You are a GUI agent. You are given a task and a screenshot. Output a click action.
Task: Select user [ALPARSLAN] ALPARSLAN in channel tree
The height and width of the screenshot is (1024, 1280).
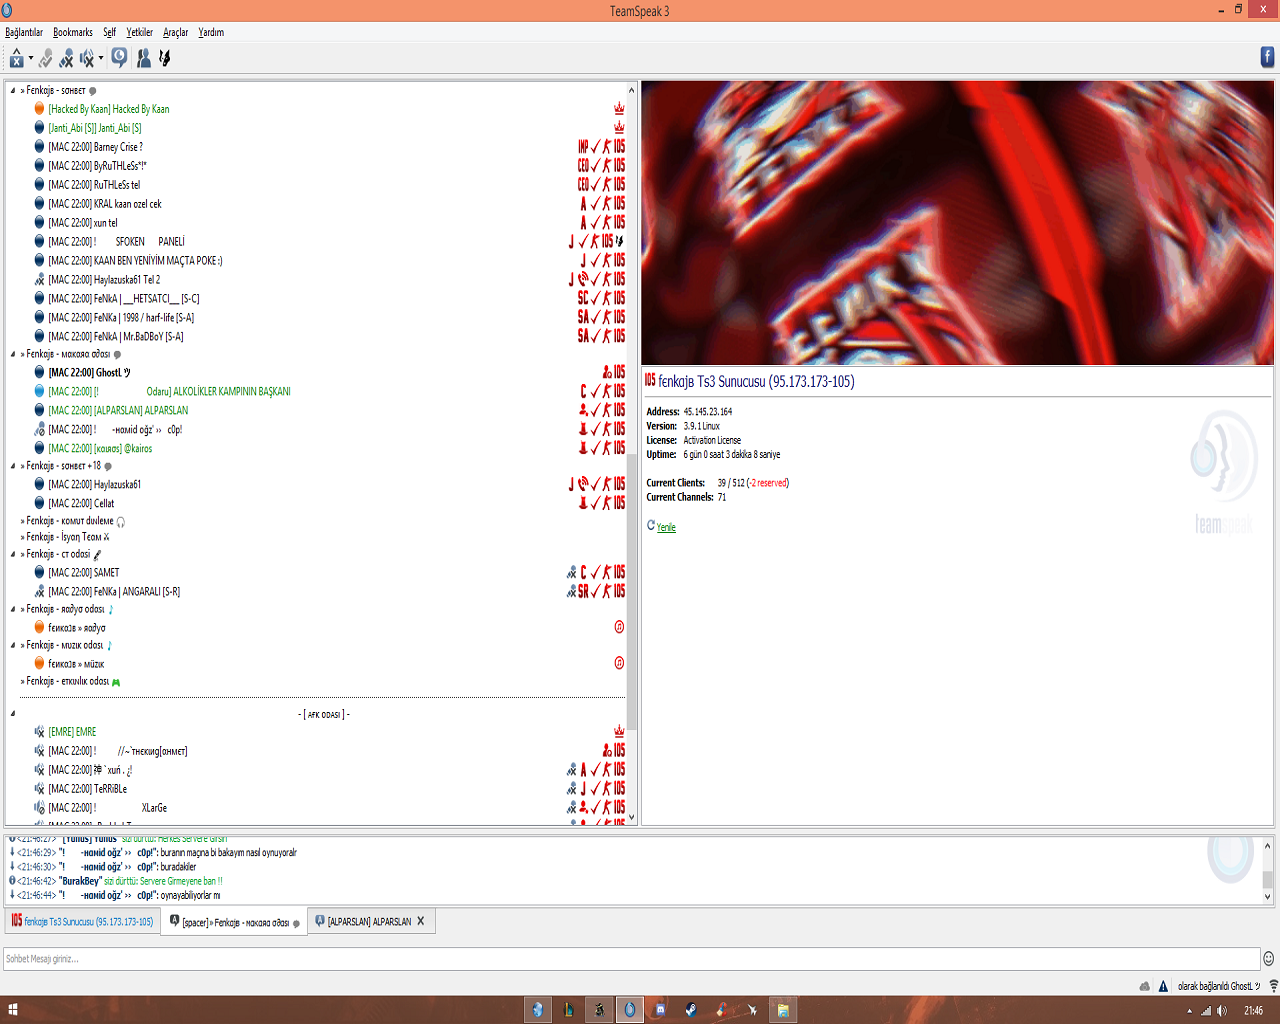click(118, 411)
